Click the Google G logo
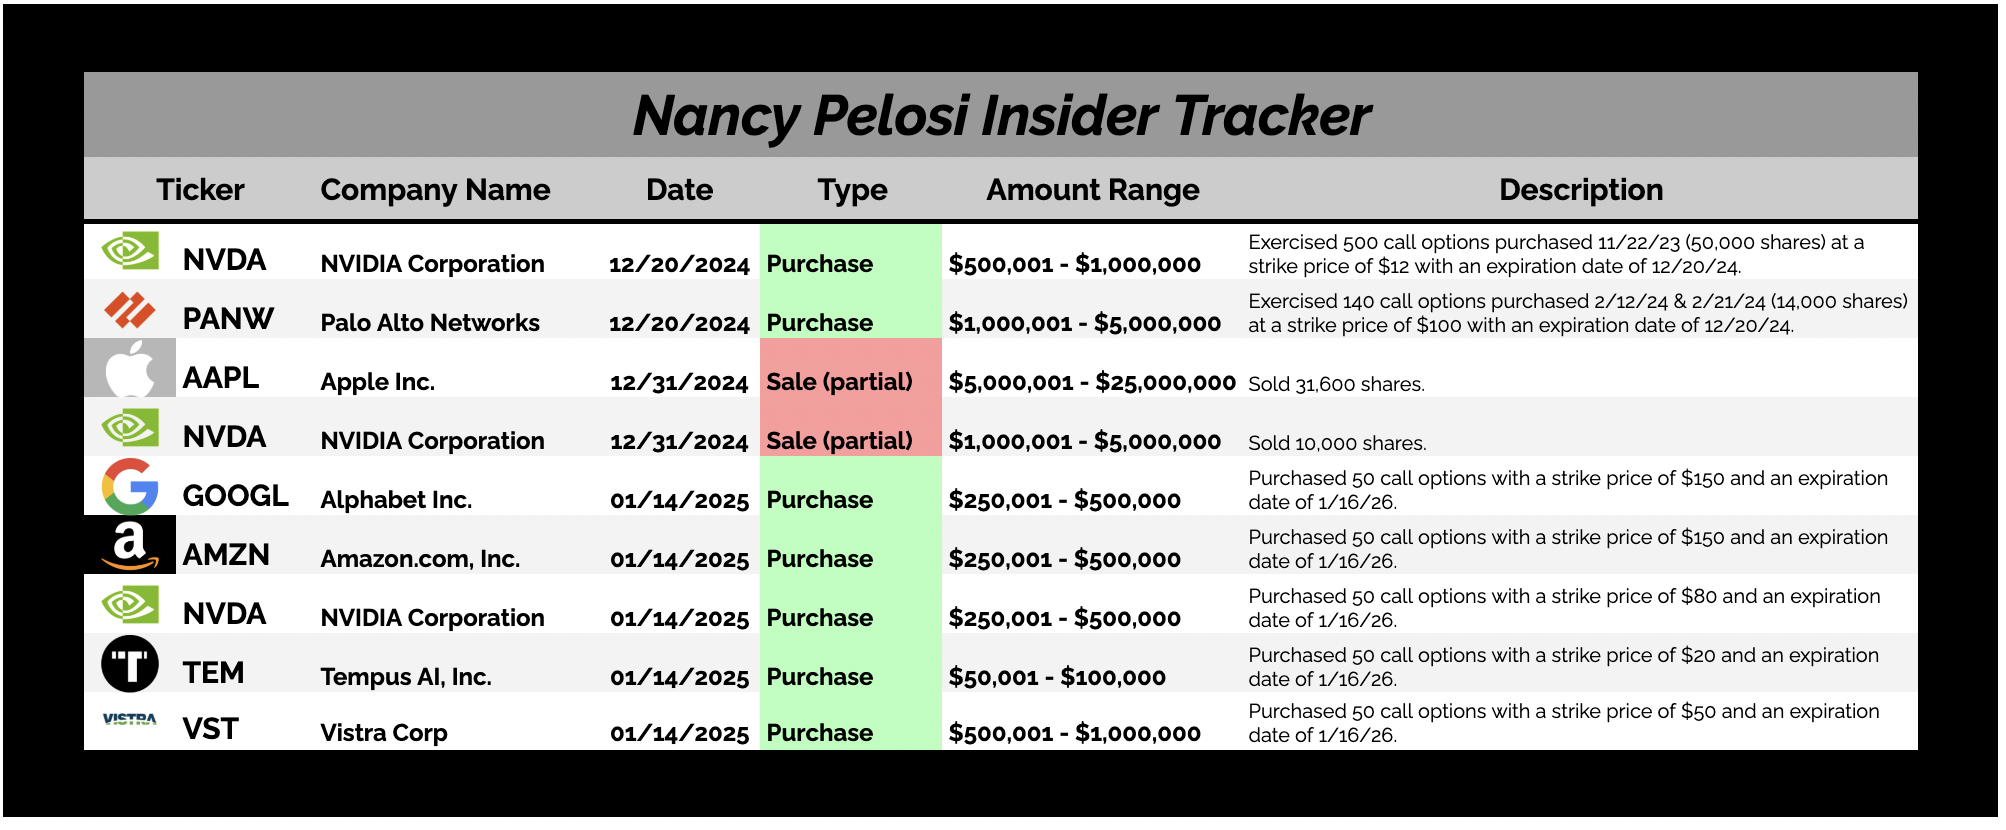 [x=130, y=487]
